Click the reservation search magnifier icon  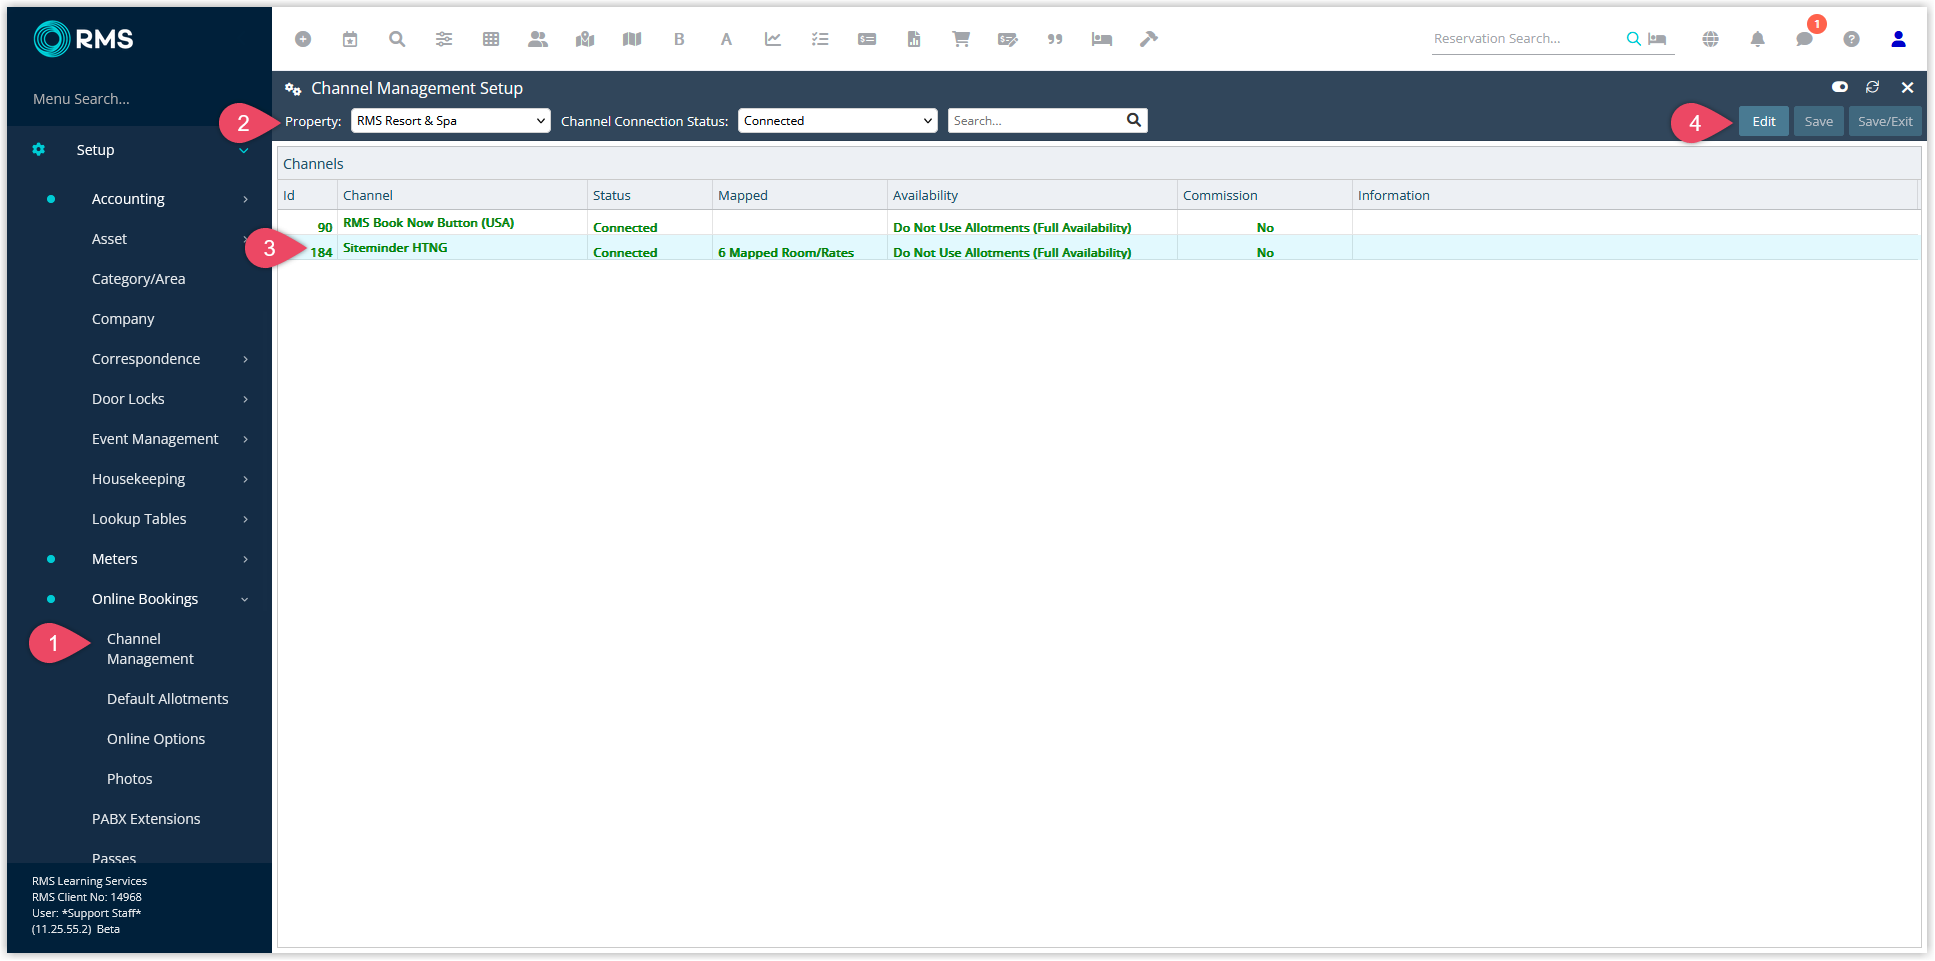point(1633,39)
